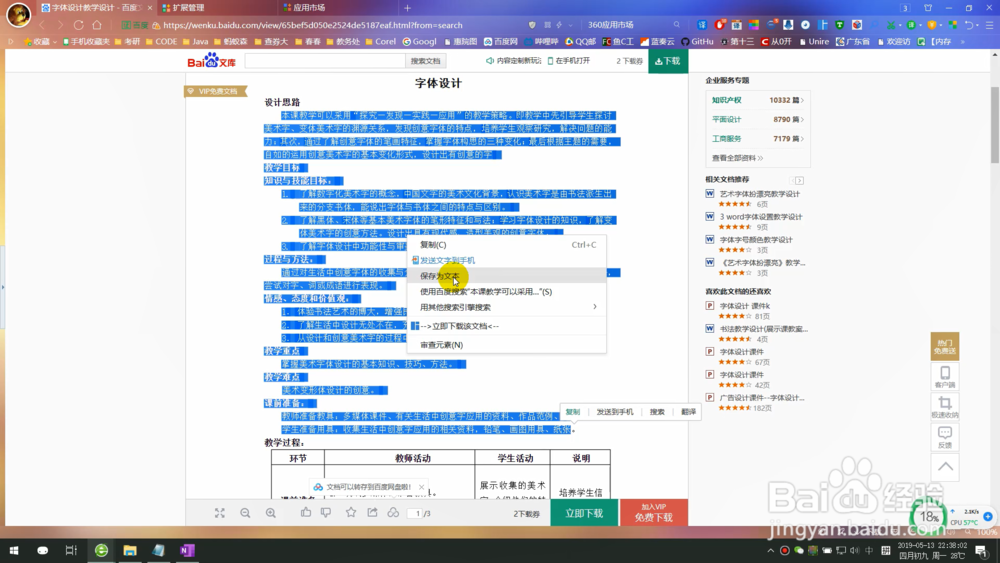Viewport: 1000px width, 563px height.
Task: Click the 反馈 feedback sidebar icon
Action: click(945, 437)
